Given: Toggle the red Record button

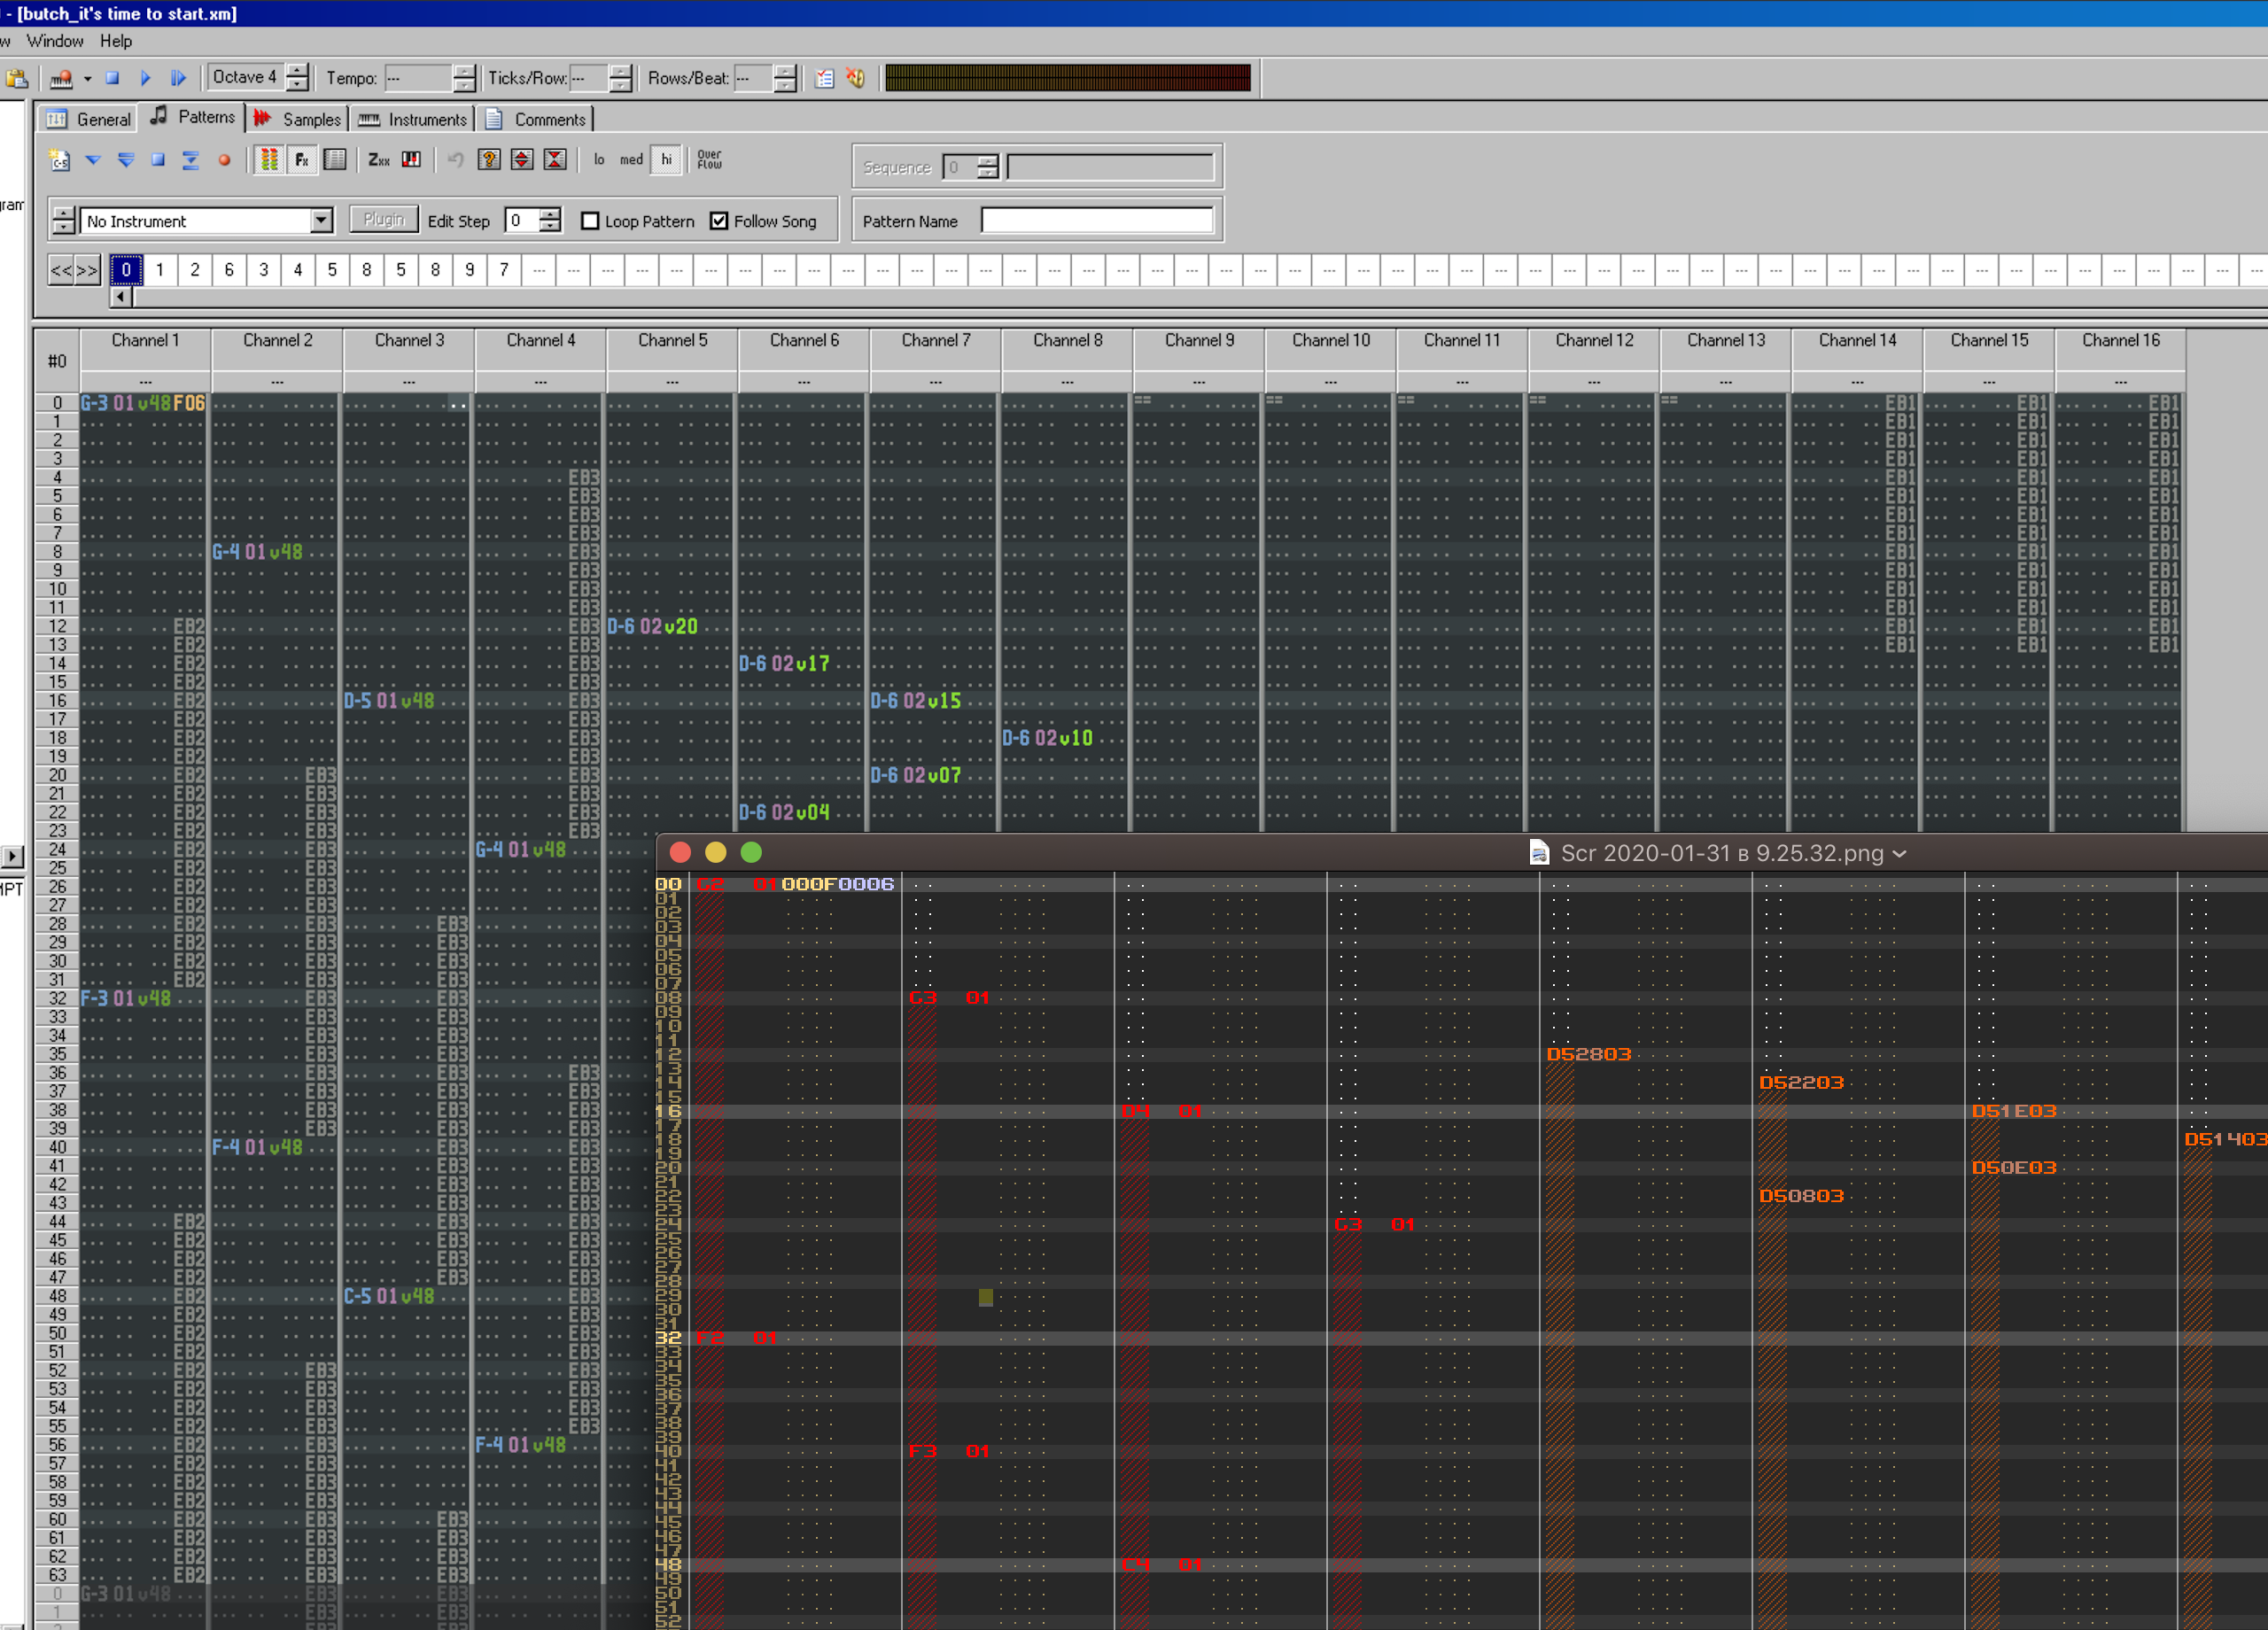Looking at the screenshot, I should coord(224,160).
